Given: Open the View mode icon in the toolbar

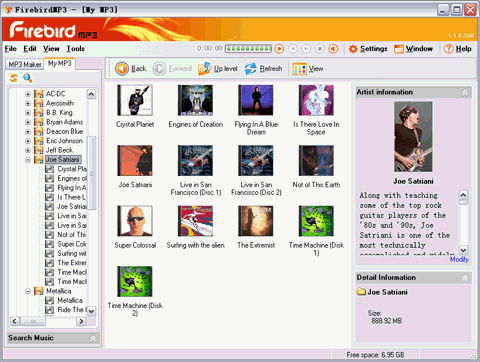Looking at the screenshot, I should click(299, 69).
